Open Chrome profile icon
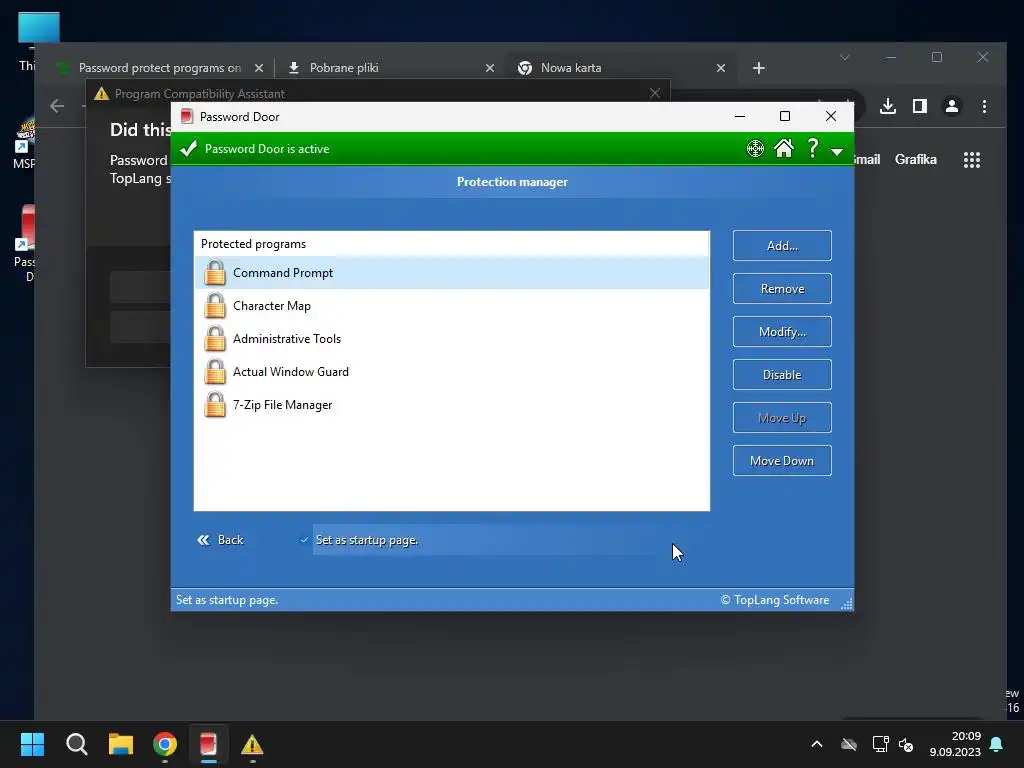Image resolution: width=1024 pixels, height=768 pixels. click(952, 106)
